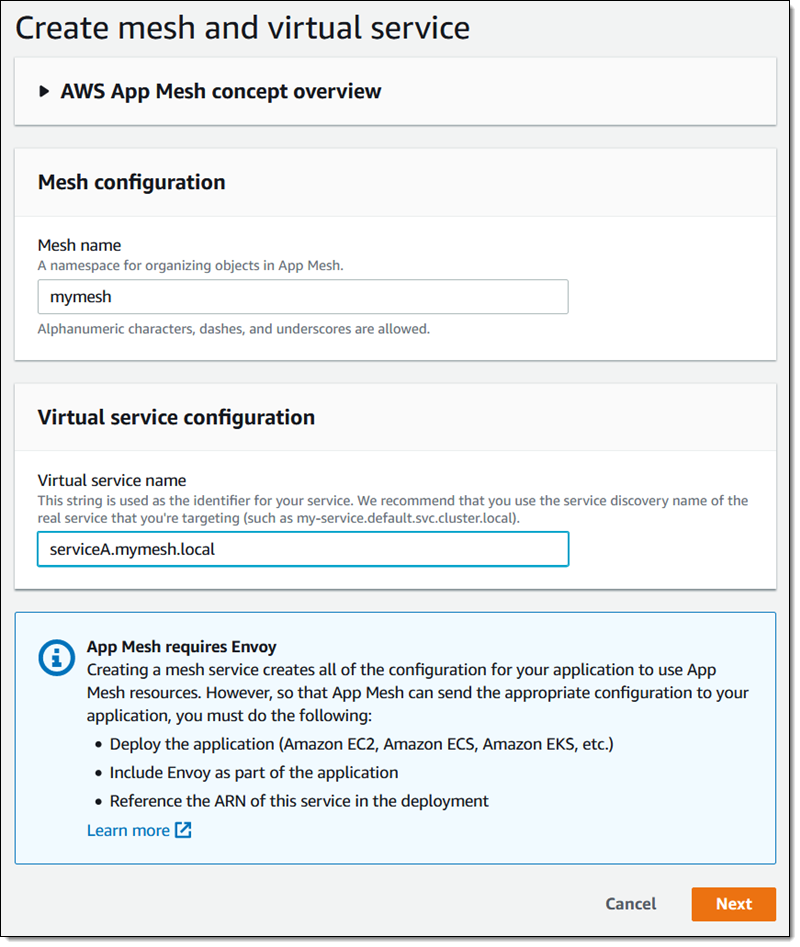800x947 pixels.
Task: Click the "Mesh configuration" section heading
Action: 131,182
